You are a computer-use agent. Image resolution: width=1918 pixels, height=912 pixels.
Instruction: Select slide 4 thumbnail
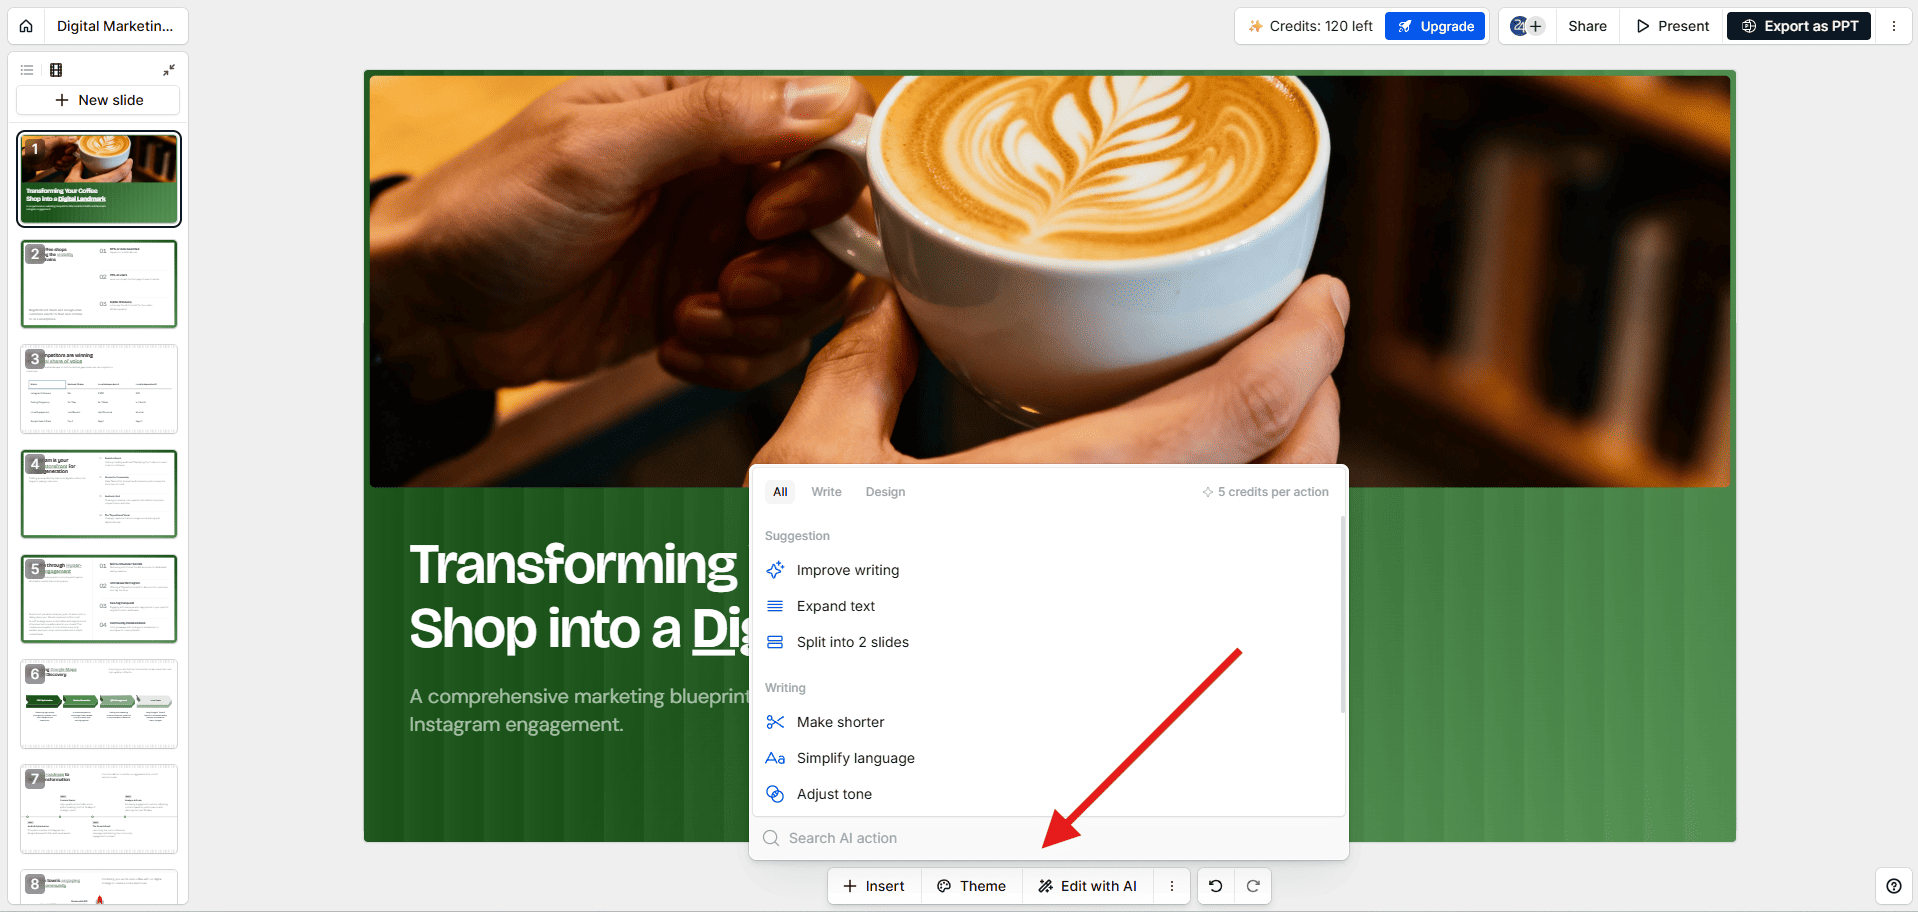[99, 494]
